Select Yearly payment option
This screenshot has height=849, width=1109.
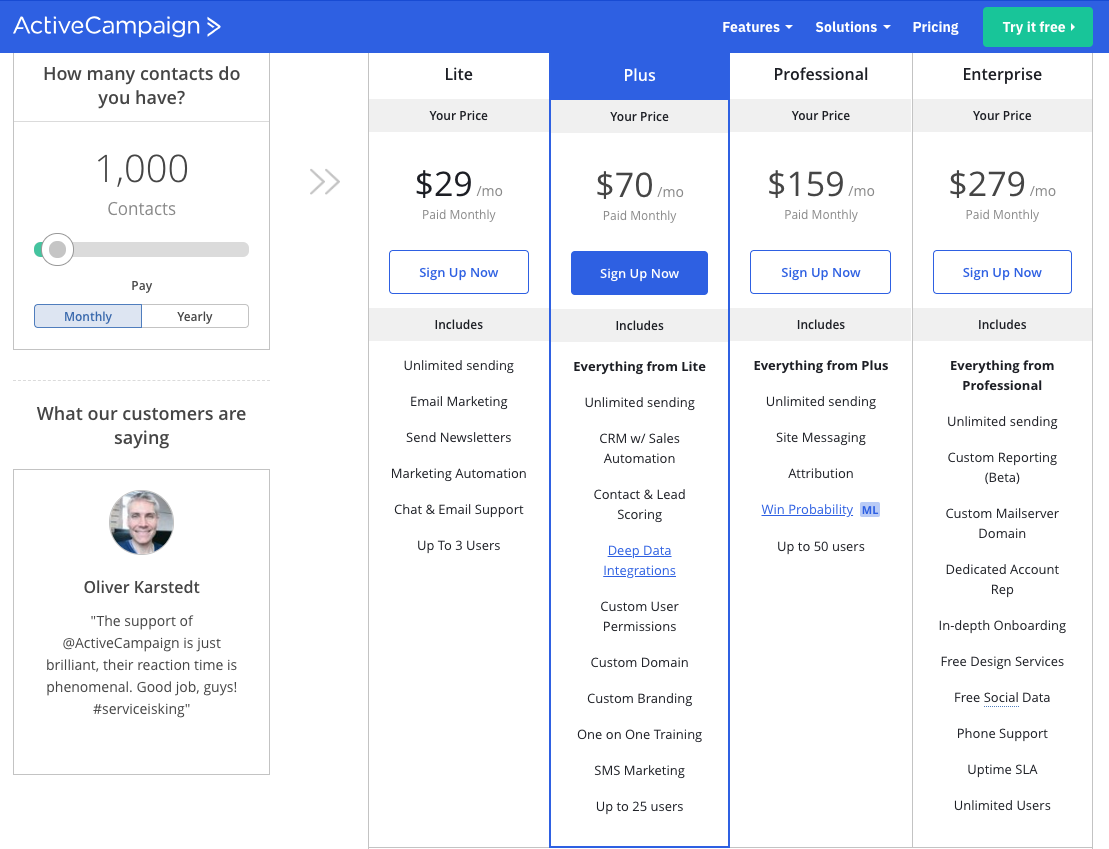pyautogui.click(x=194, y=316)
